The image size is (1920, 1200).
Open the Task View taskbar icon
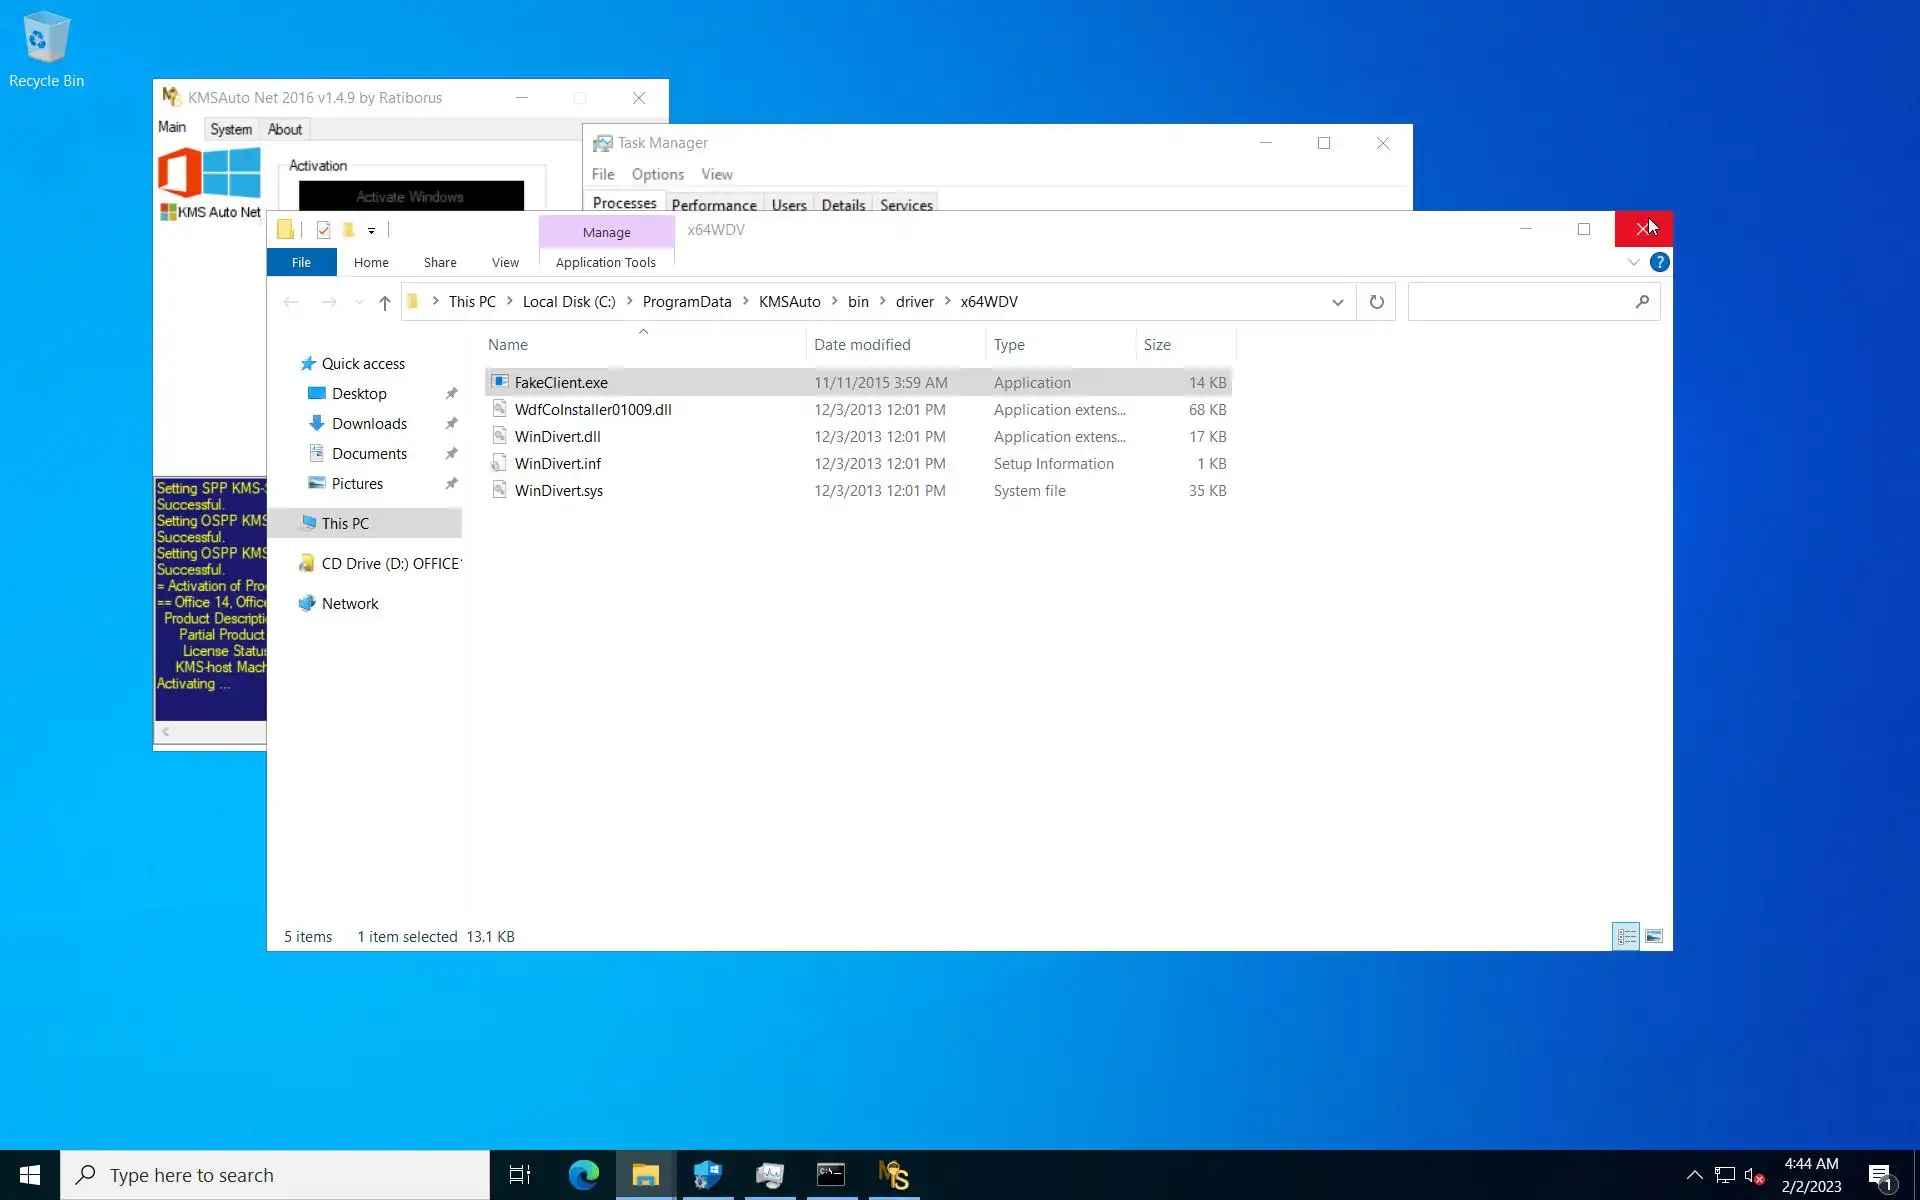(x=520, y=1175)
